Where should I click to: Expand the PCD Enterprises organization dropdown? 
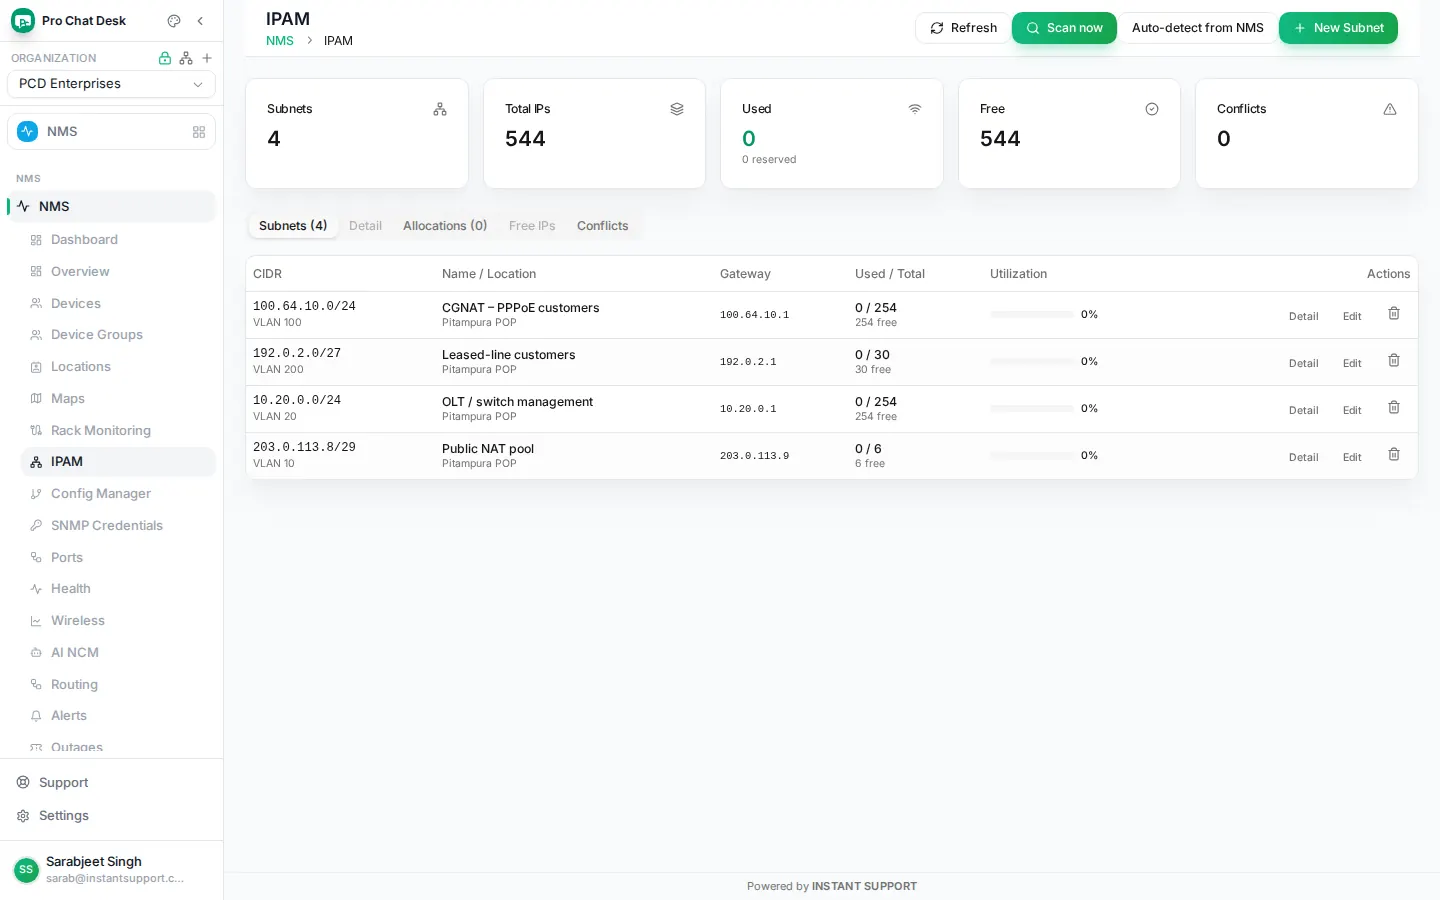click(111, 84)
